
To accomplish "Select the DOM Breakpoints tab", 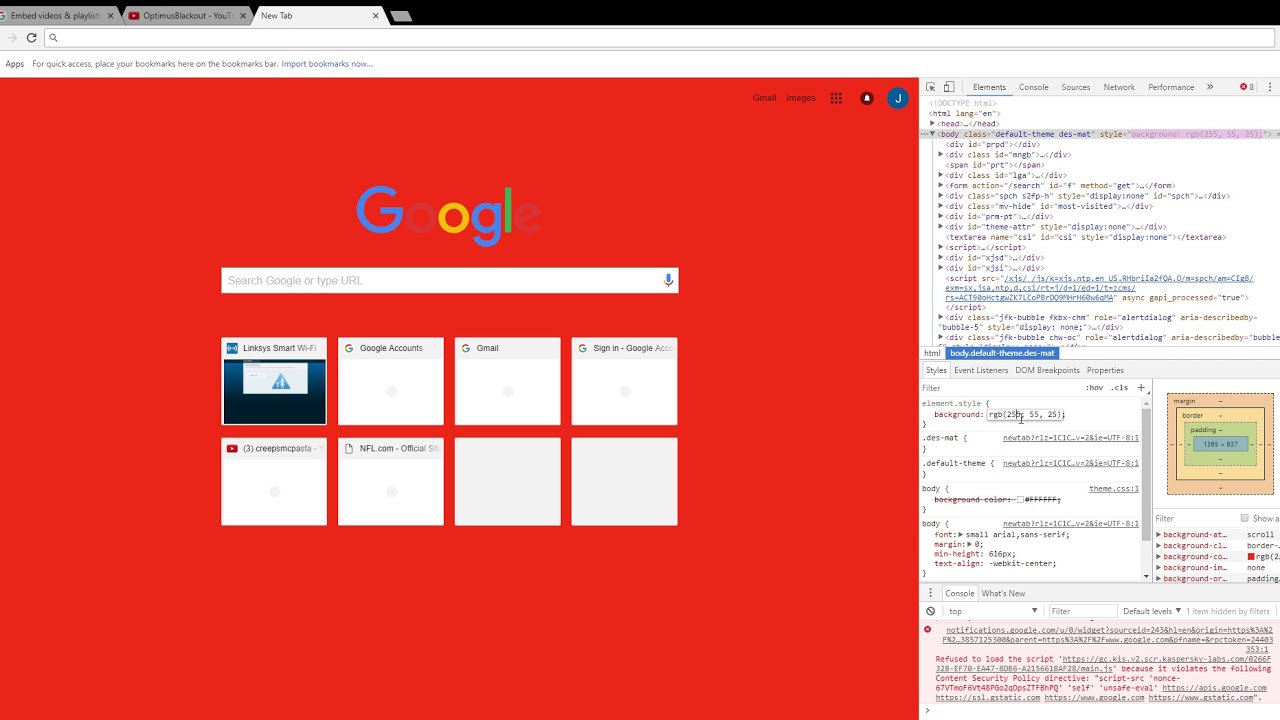I will click(x=1047, y=370).
